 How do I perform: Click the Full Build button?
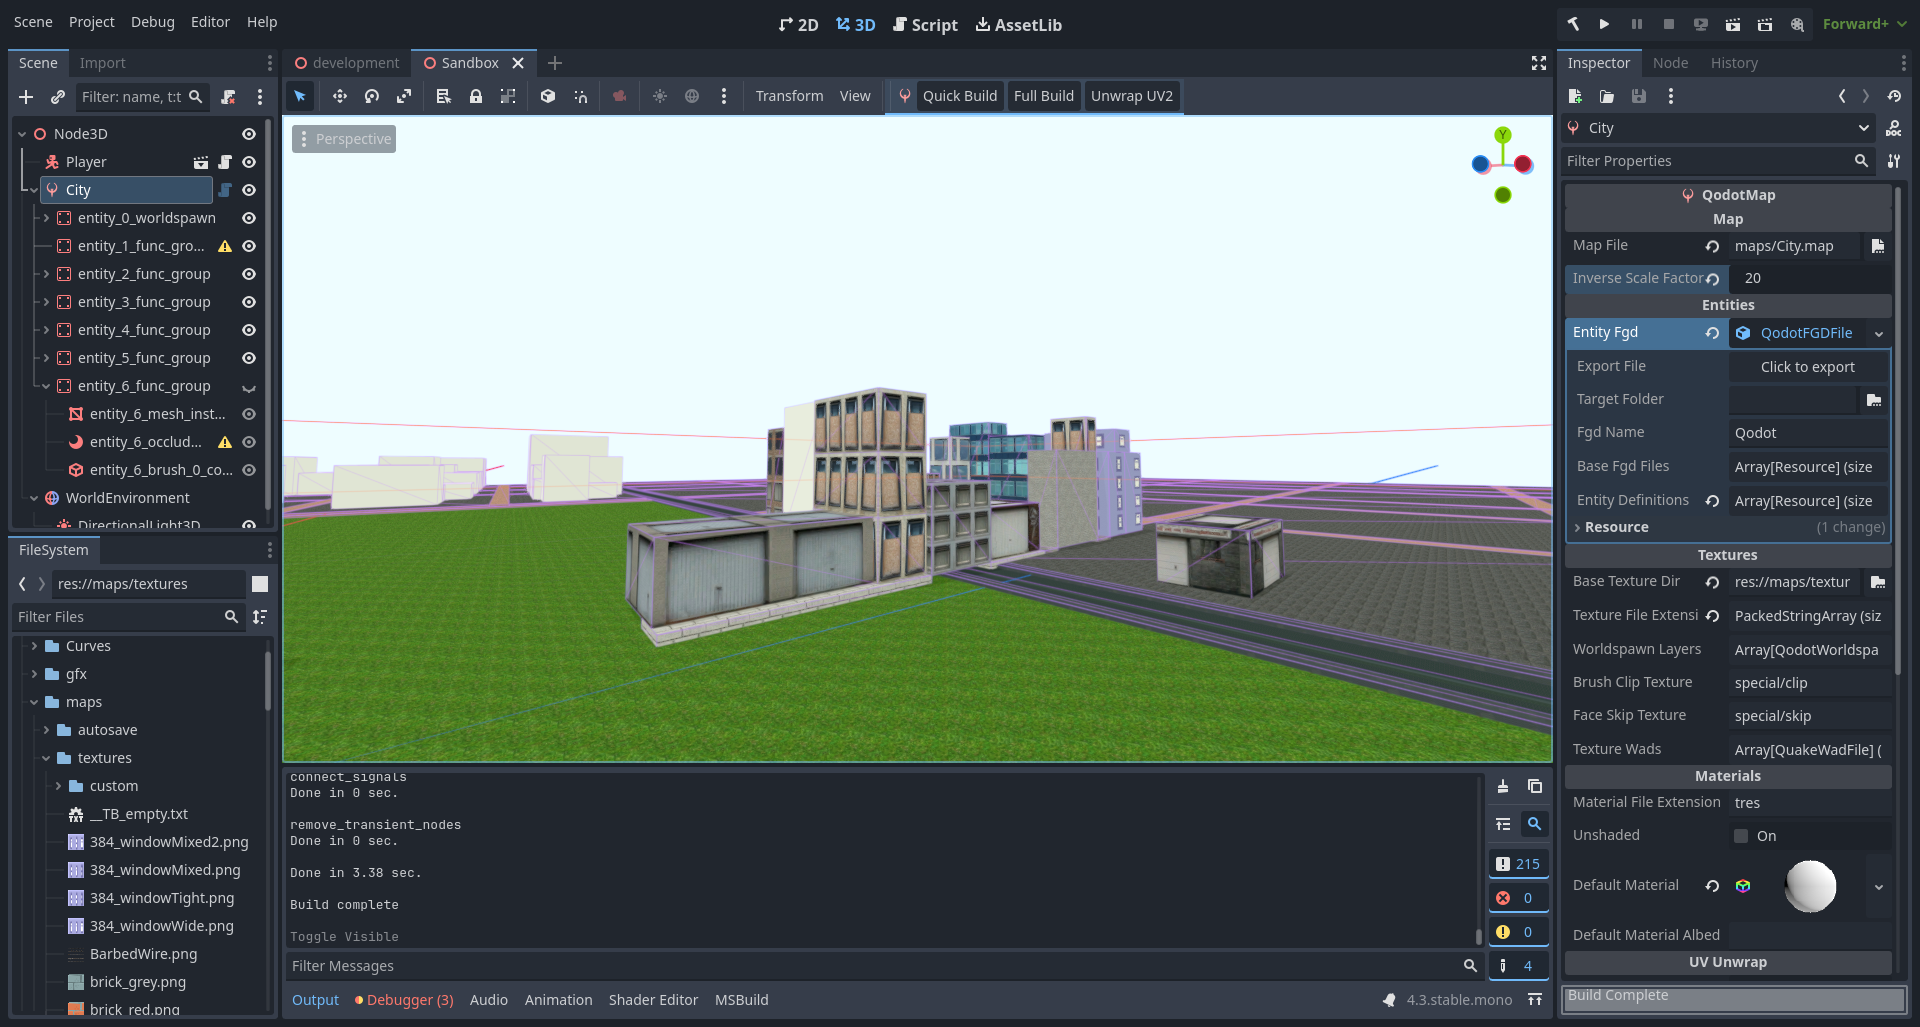click(1043, 96)
